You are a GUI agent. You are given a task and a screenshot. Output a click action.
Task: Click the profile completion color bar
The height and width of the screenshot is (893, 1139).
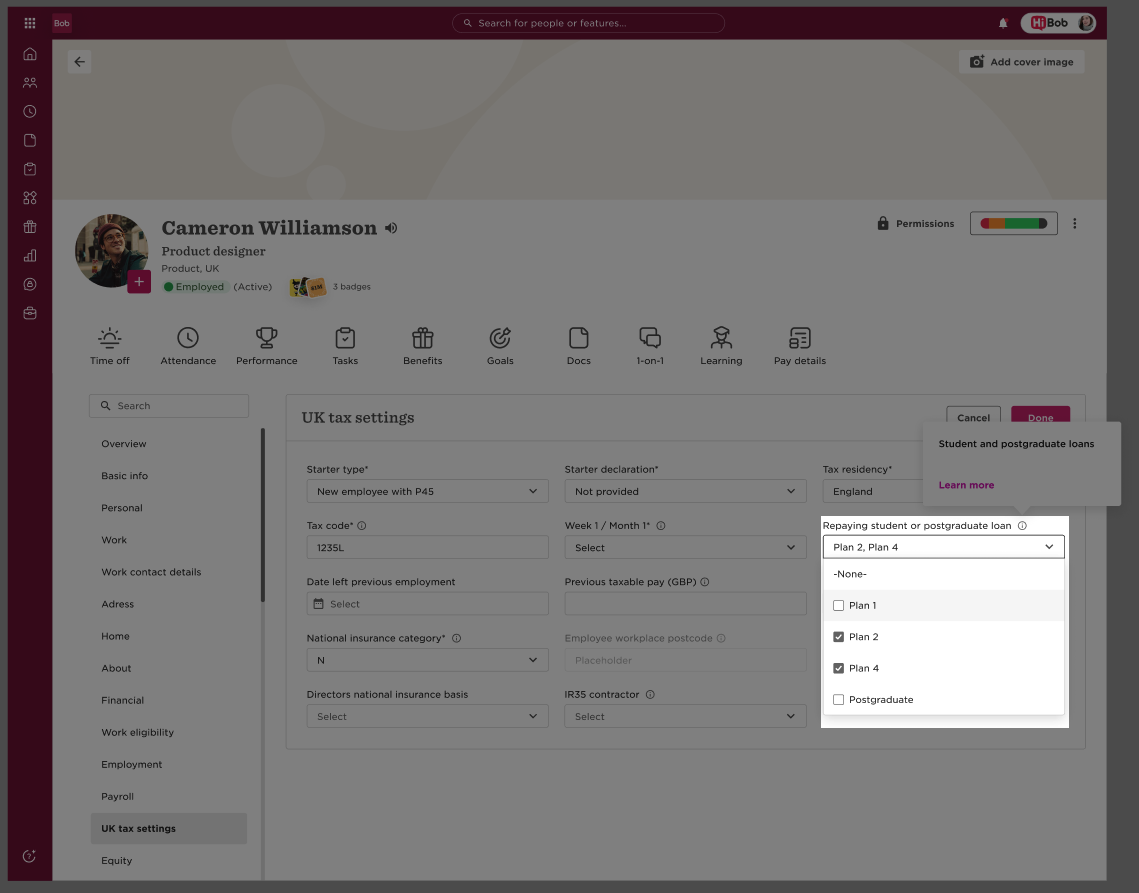pyautogui.click(x=1013, y=224)
